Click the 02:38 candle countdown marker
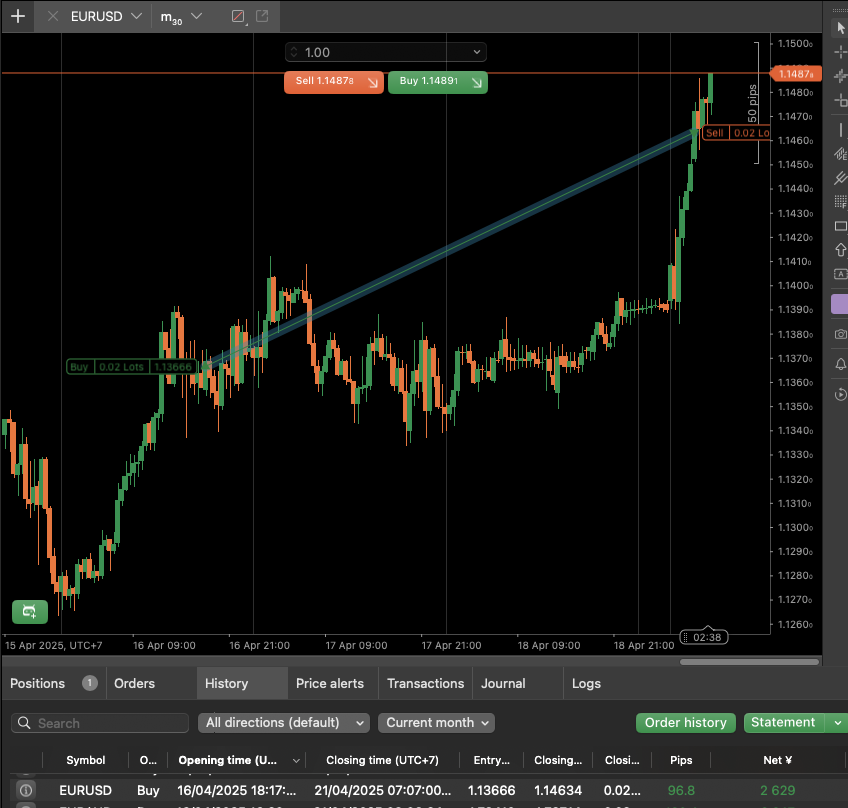 coord(704,637)
